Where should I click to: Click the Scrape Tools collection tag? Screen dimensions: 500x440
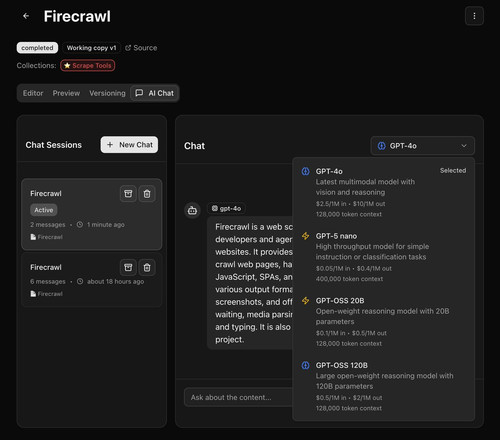tap(88, 65)
